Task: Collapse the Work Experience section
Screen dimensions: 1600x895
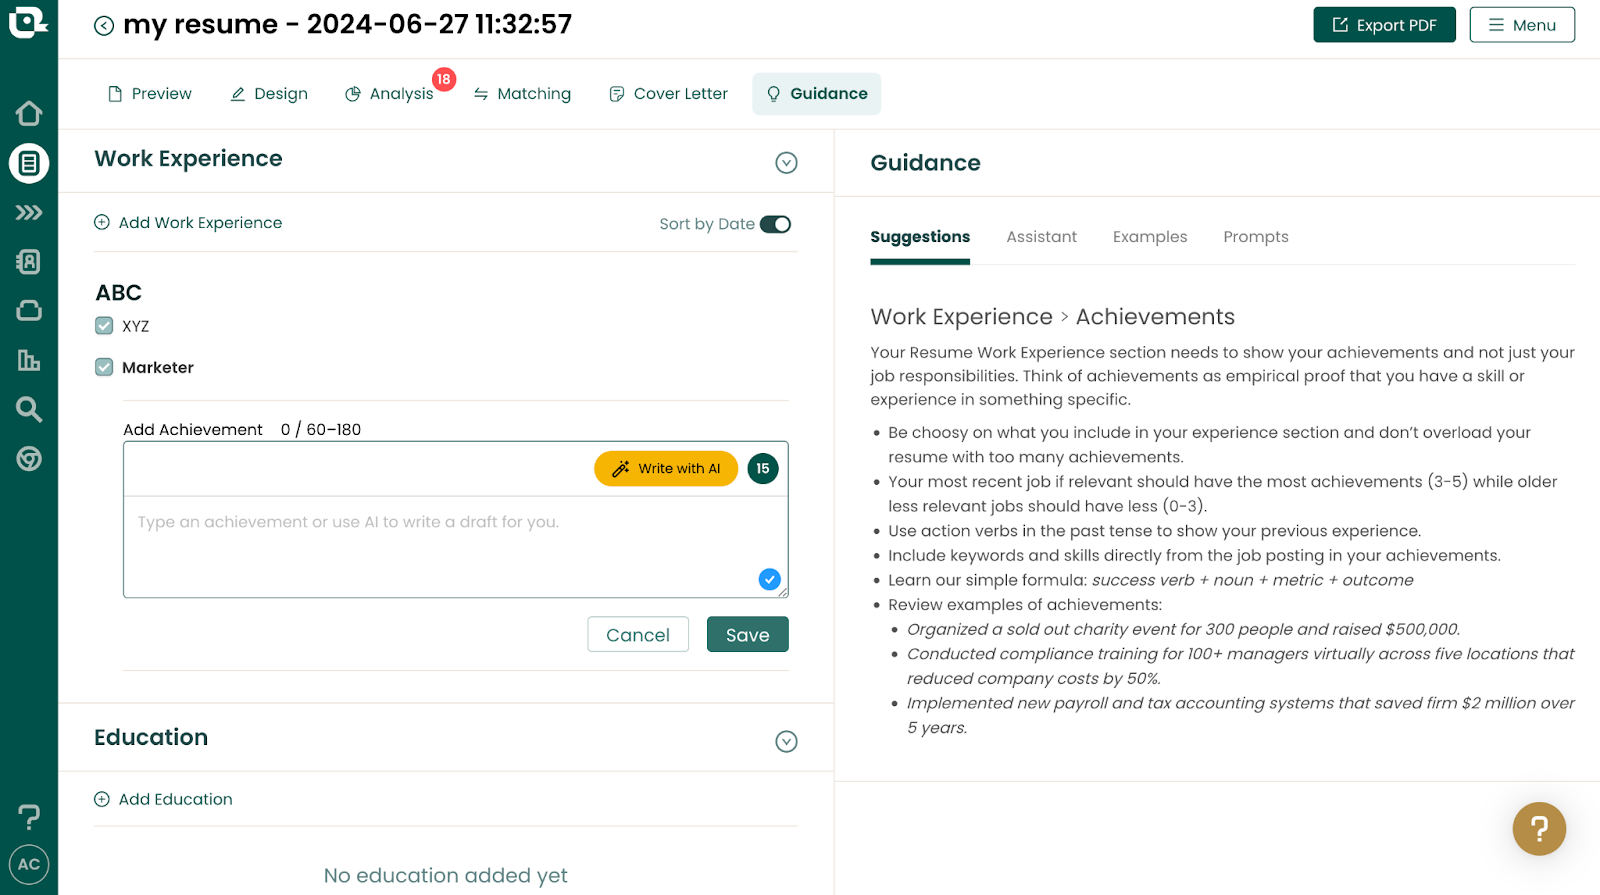Action: click(787, 163)
